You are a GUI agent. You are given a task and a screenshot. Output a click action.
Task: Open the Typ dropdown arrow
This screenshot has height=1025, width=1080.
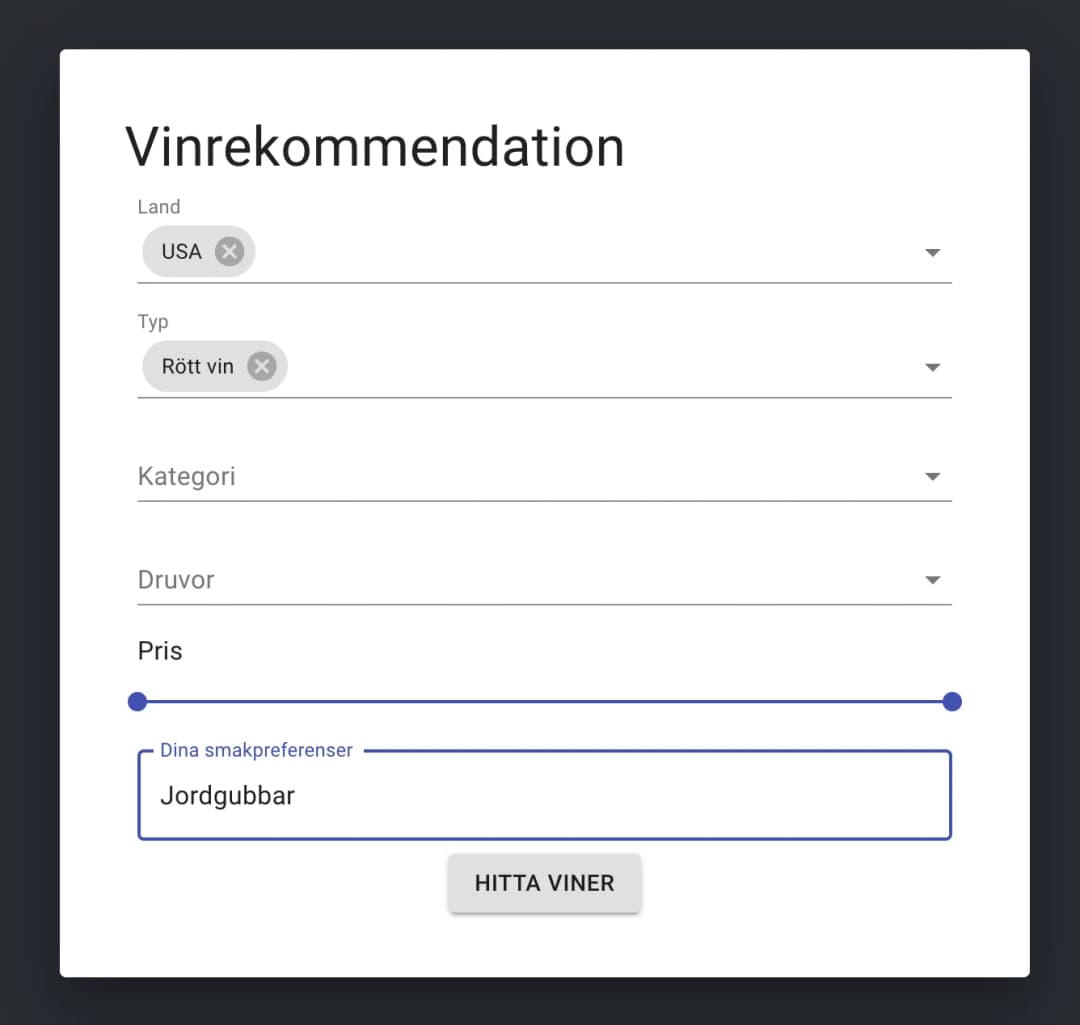click(x=932, y=368)
